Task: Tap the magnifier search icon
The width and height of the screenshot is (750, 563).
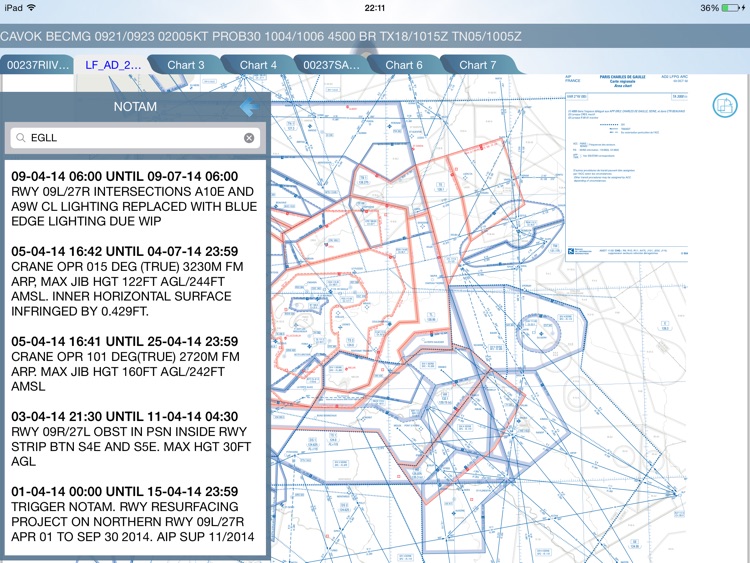Action: click(21, 138)
